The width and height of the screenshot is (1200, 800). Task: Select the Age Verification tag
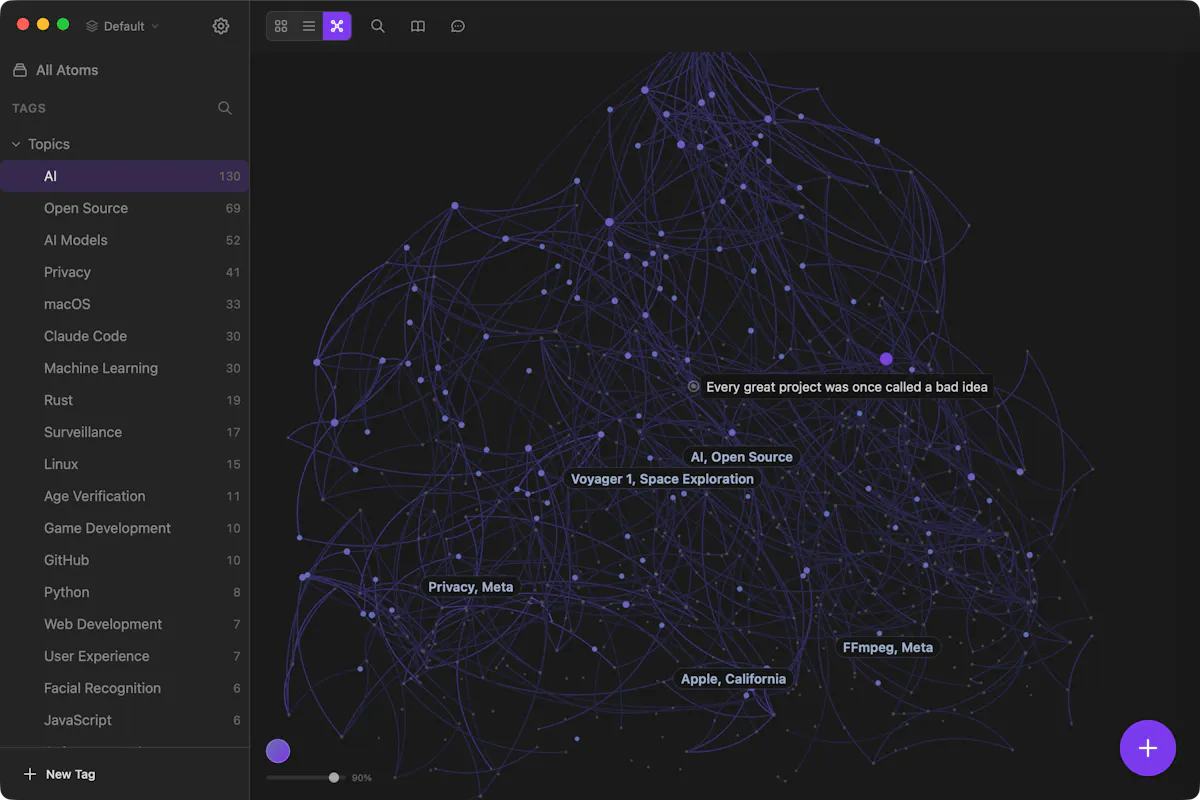pos(124,496)
